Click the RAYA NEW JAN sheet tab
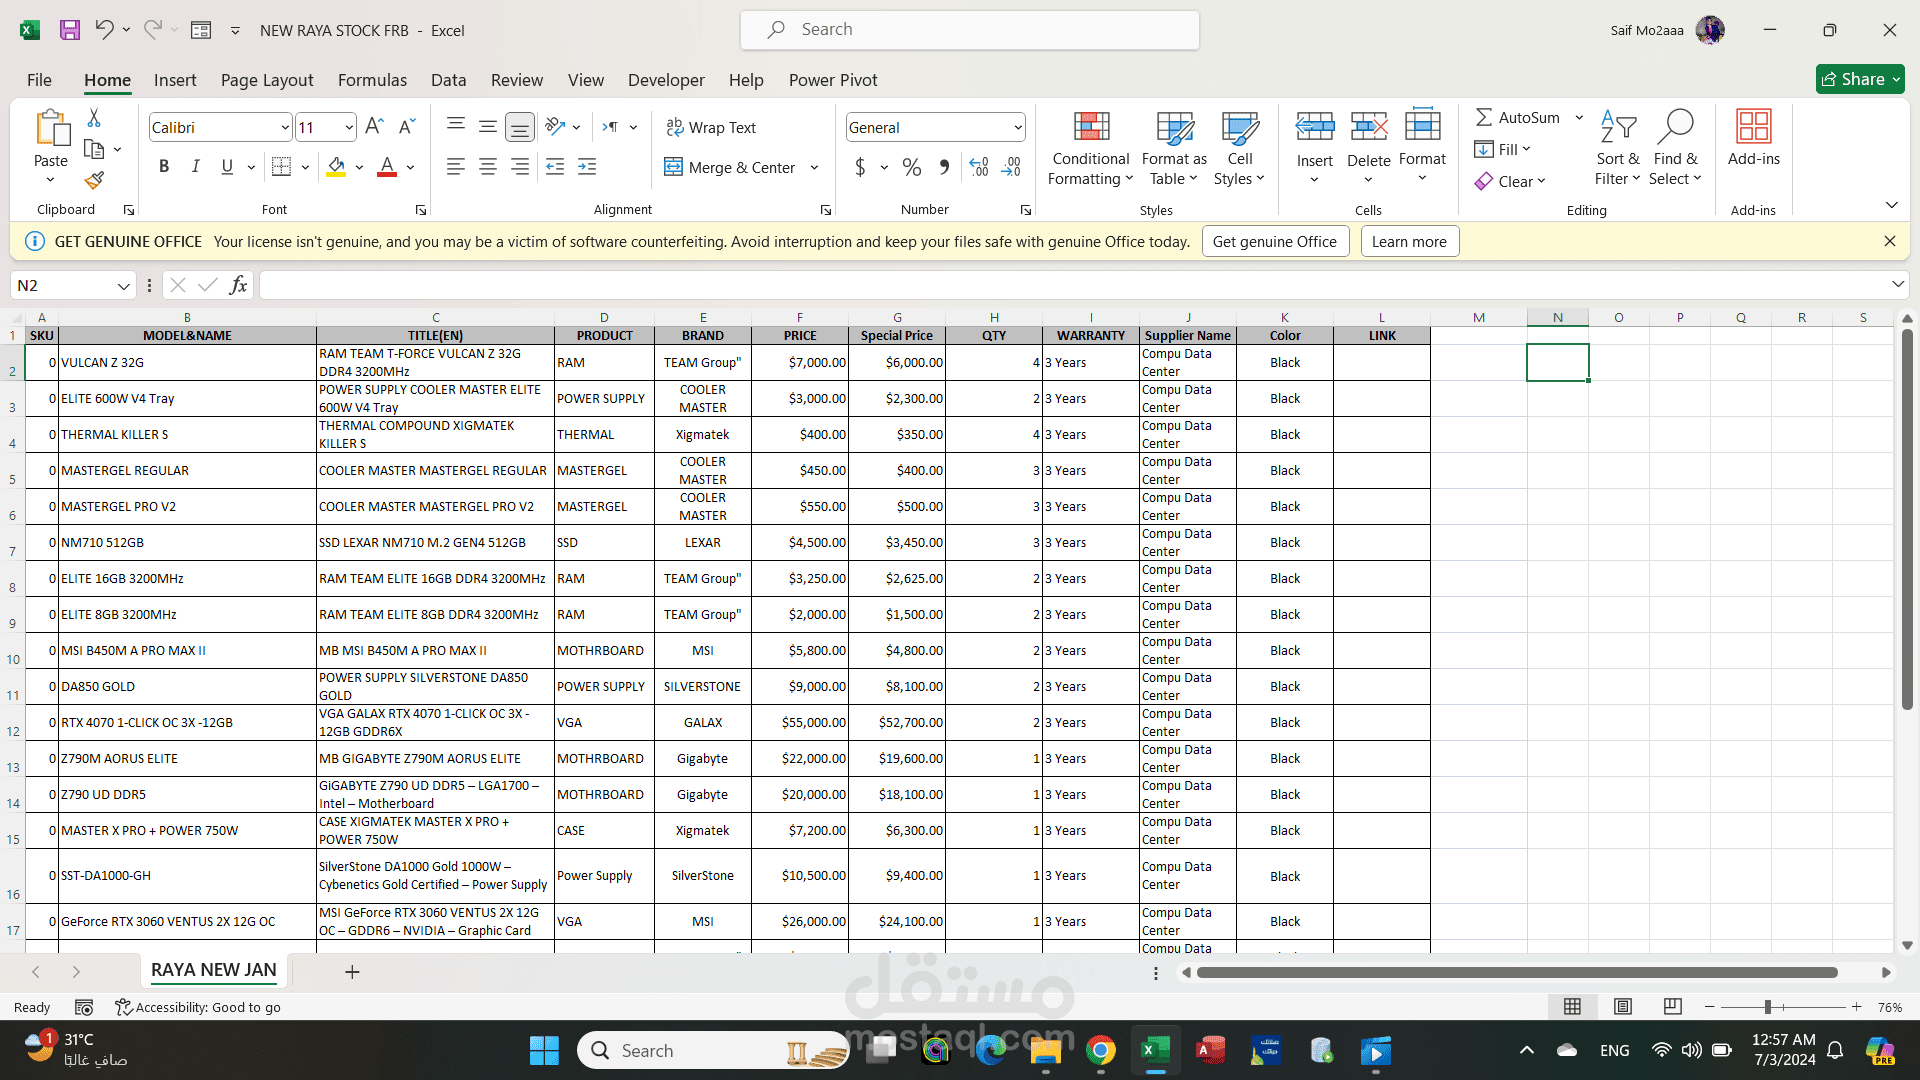 (213, 970)
